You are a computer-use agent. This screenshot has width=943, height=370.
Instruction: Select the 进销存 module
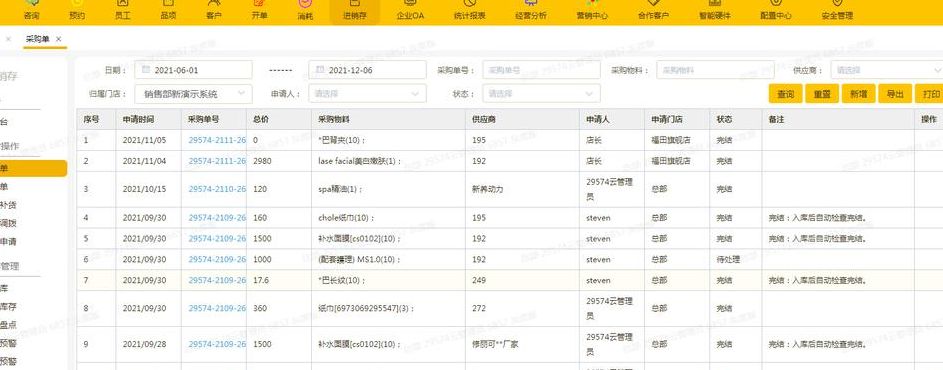pos(355,11)
